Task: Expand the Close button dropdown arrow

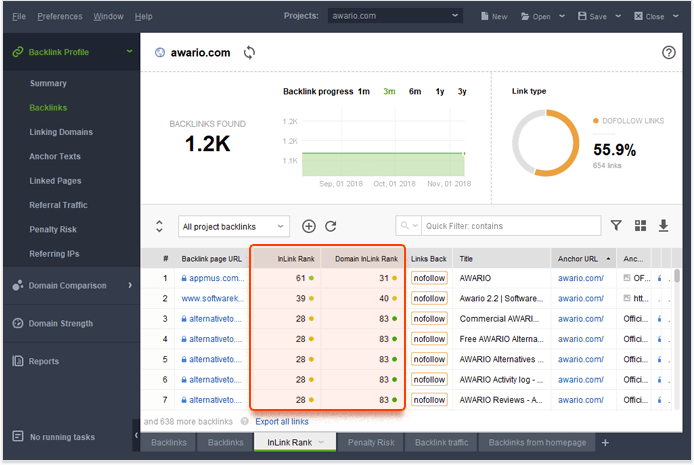Action: coord(675,16)
